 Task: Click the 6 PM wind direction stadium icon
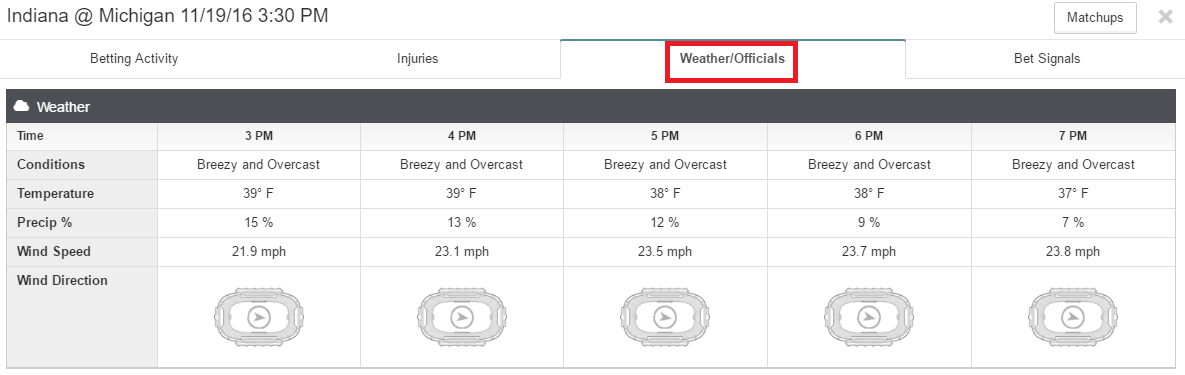coord(869,317)
